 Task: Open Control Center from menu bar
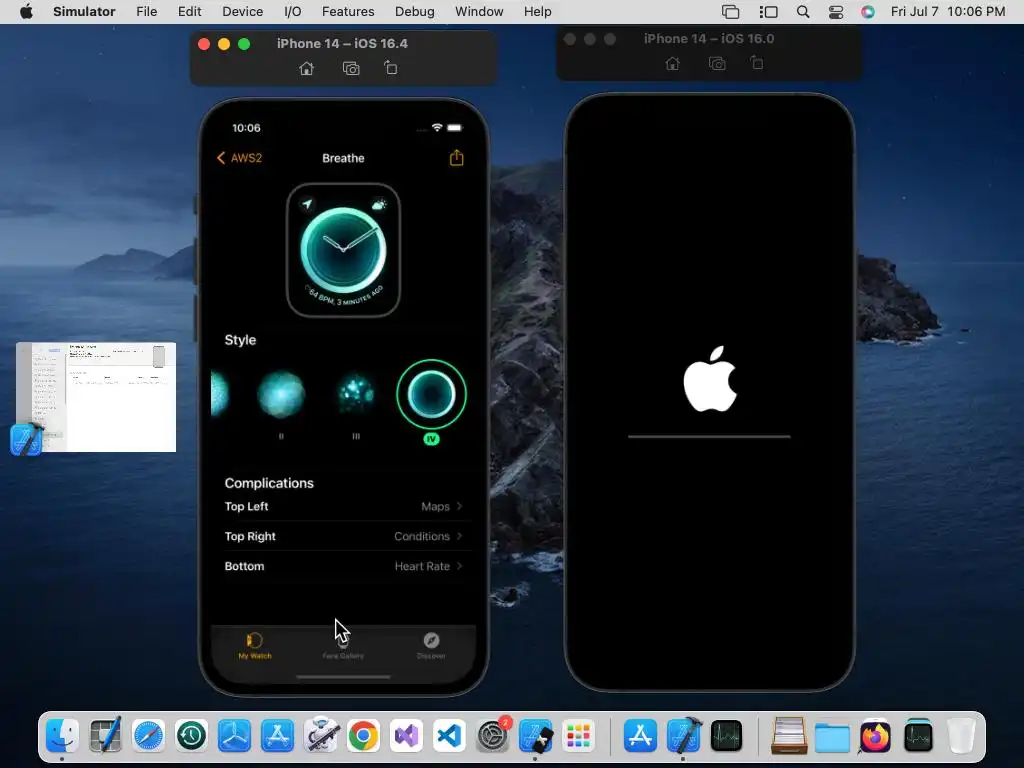coord(835,12)
